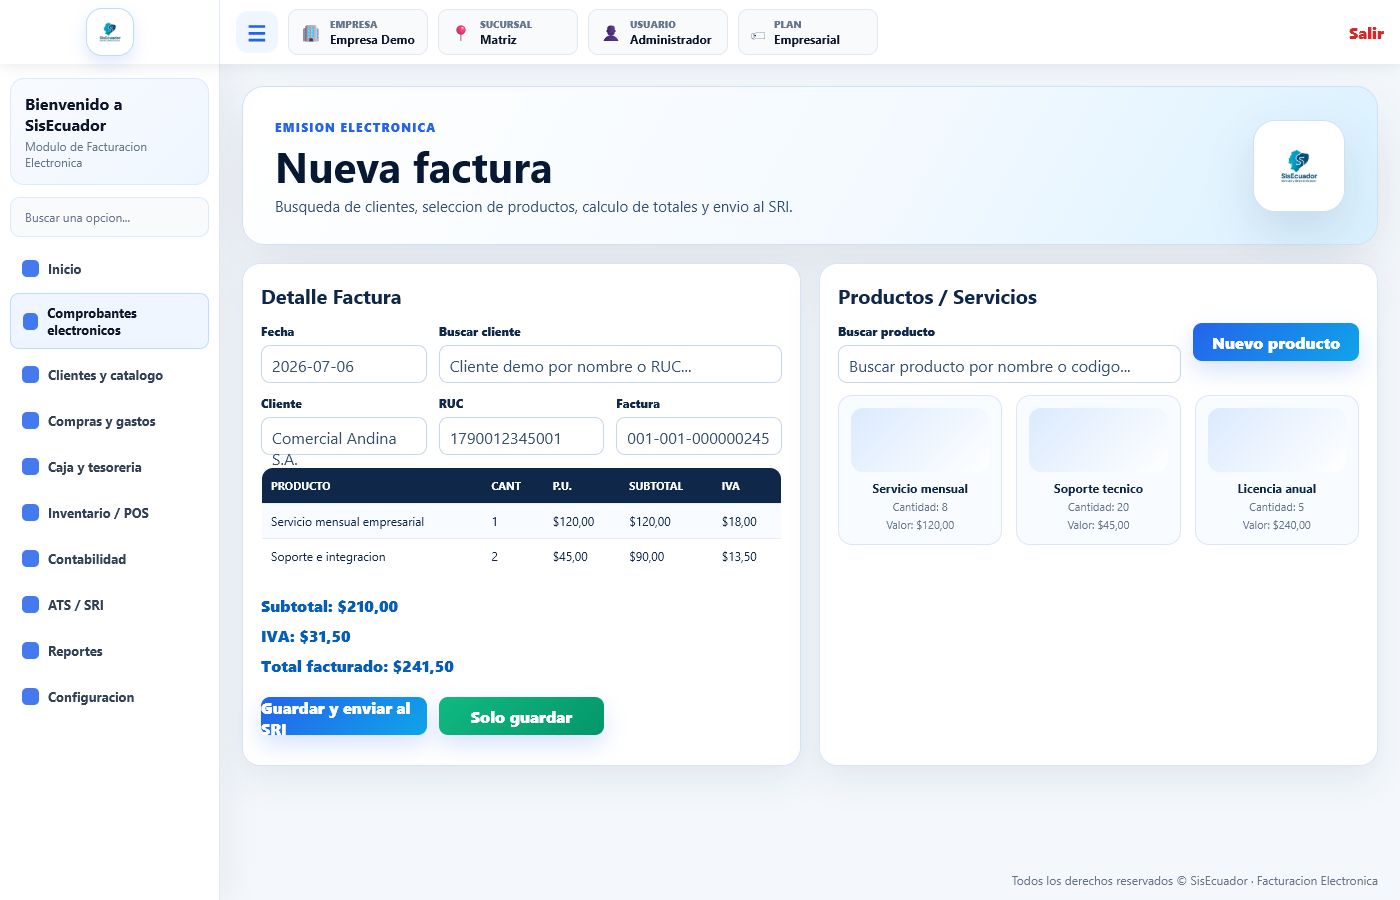Click the Fecha date field

tap(344, 364)
